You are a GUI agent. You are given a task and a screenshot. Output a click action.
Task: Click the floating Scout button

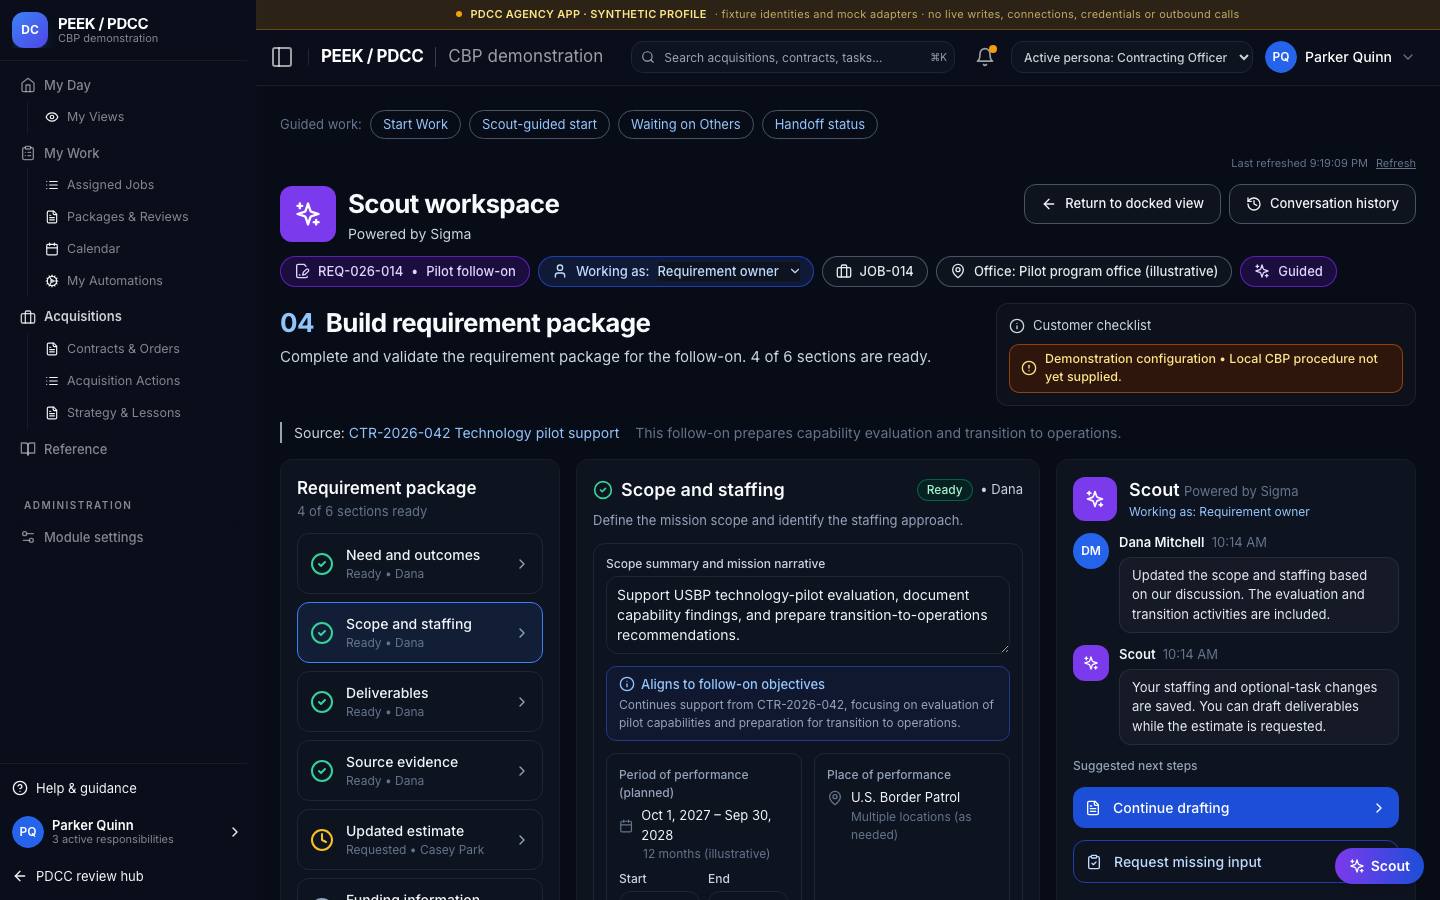[x=1379, y=866]
